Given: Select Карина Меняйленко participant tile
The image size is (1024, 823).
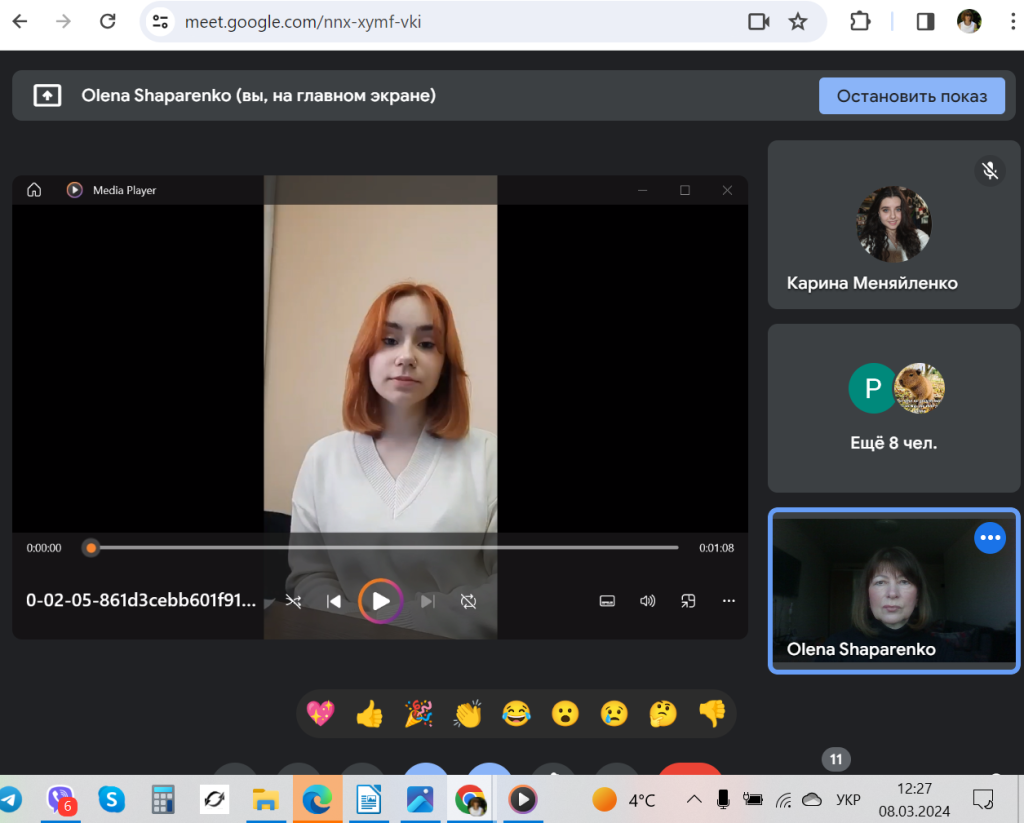Looking at the screenshot, I should click(893, 225).
